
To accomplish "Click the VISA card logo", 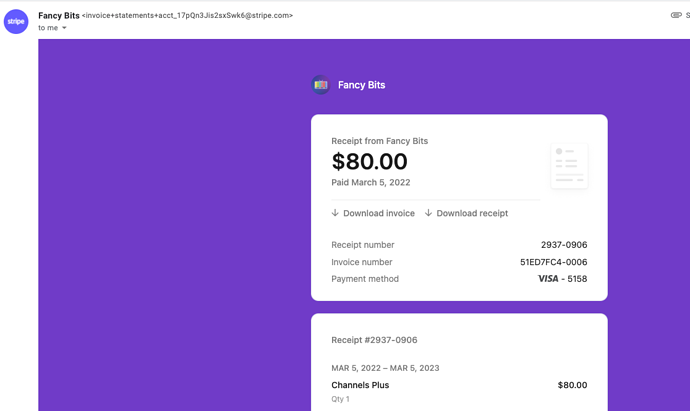I will [x=548, y=279].
